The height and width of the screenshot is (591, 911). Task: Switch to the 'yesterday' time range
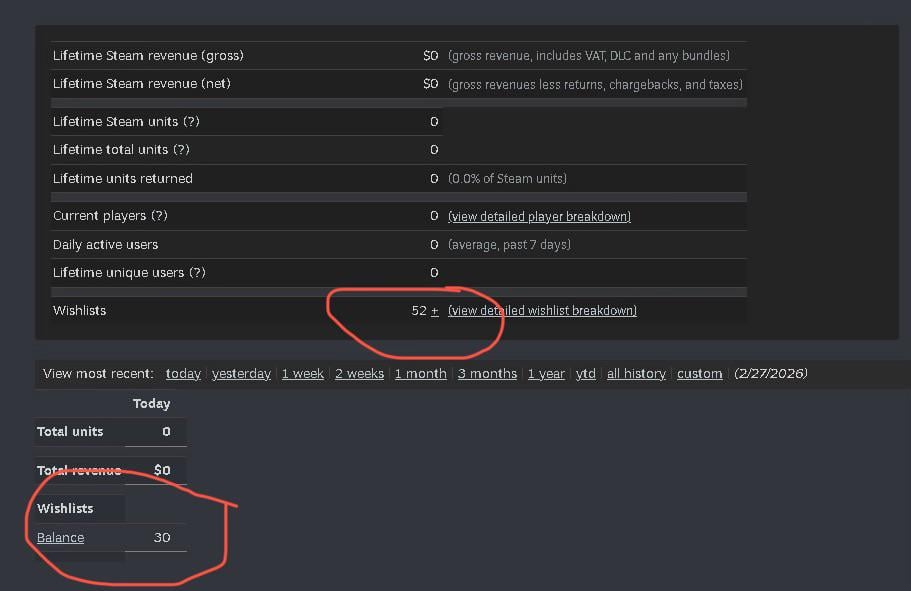[241, 374]
